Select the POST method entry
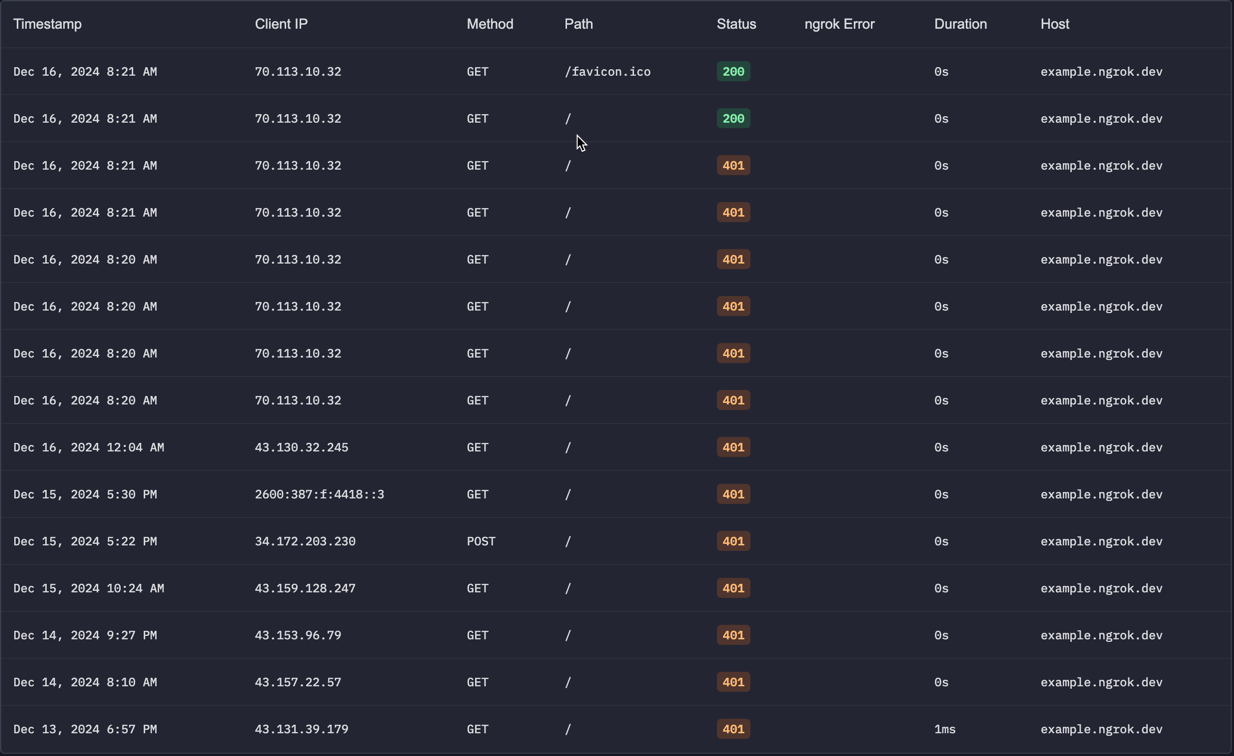1234x756 pixels. coord(481,542)
